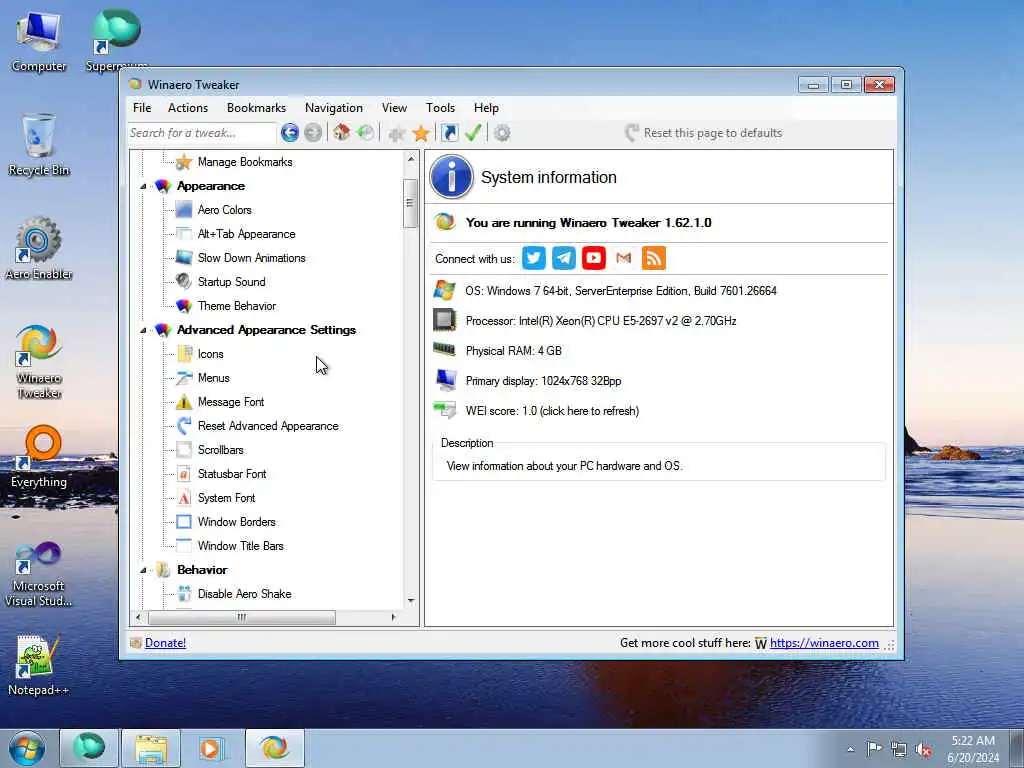
Task: Click the add bookmark plus-star icon
Action: [396, 133]
